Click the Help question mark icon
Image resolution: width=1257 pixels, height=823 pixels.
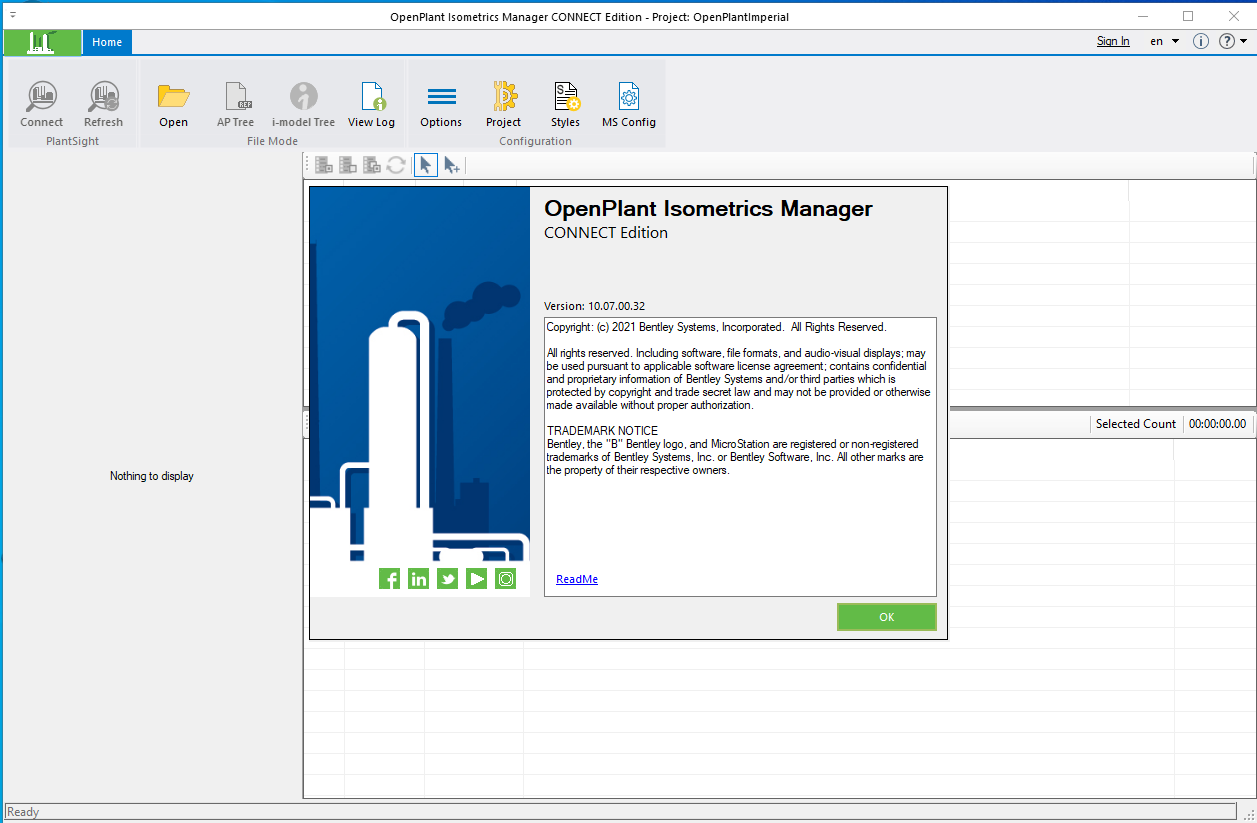pos(1227,41)
